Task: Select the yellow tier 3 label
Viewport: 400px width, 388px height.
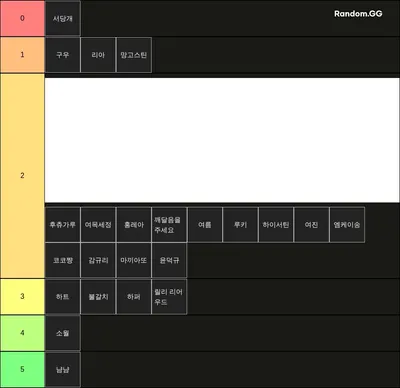Action: [22, 296]
